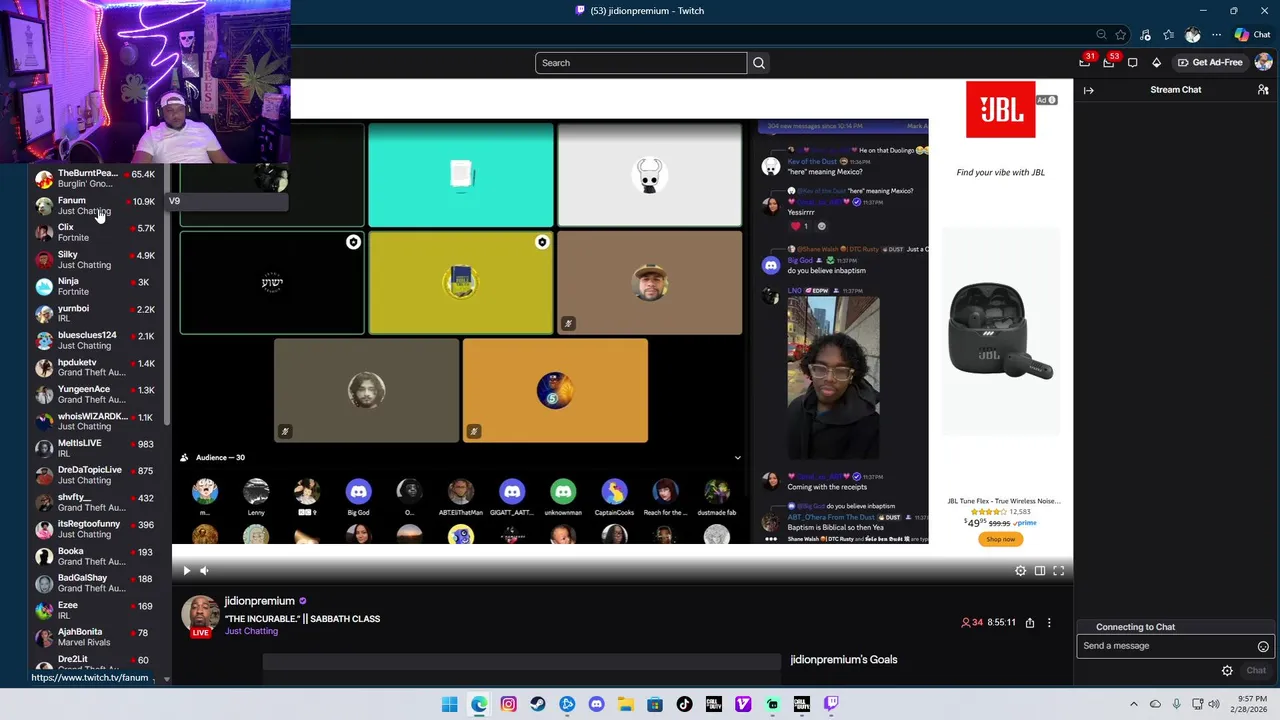Enter fullscreen on the video player
Image resolution: width=1280 pixels, height=720 pixels.
(x=1059, y=571)
